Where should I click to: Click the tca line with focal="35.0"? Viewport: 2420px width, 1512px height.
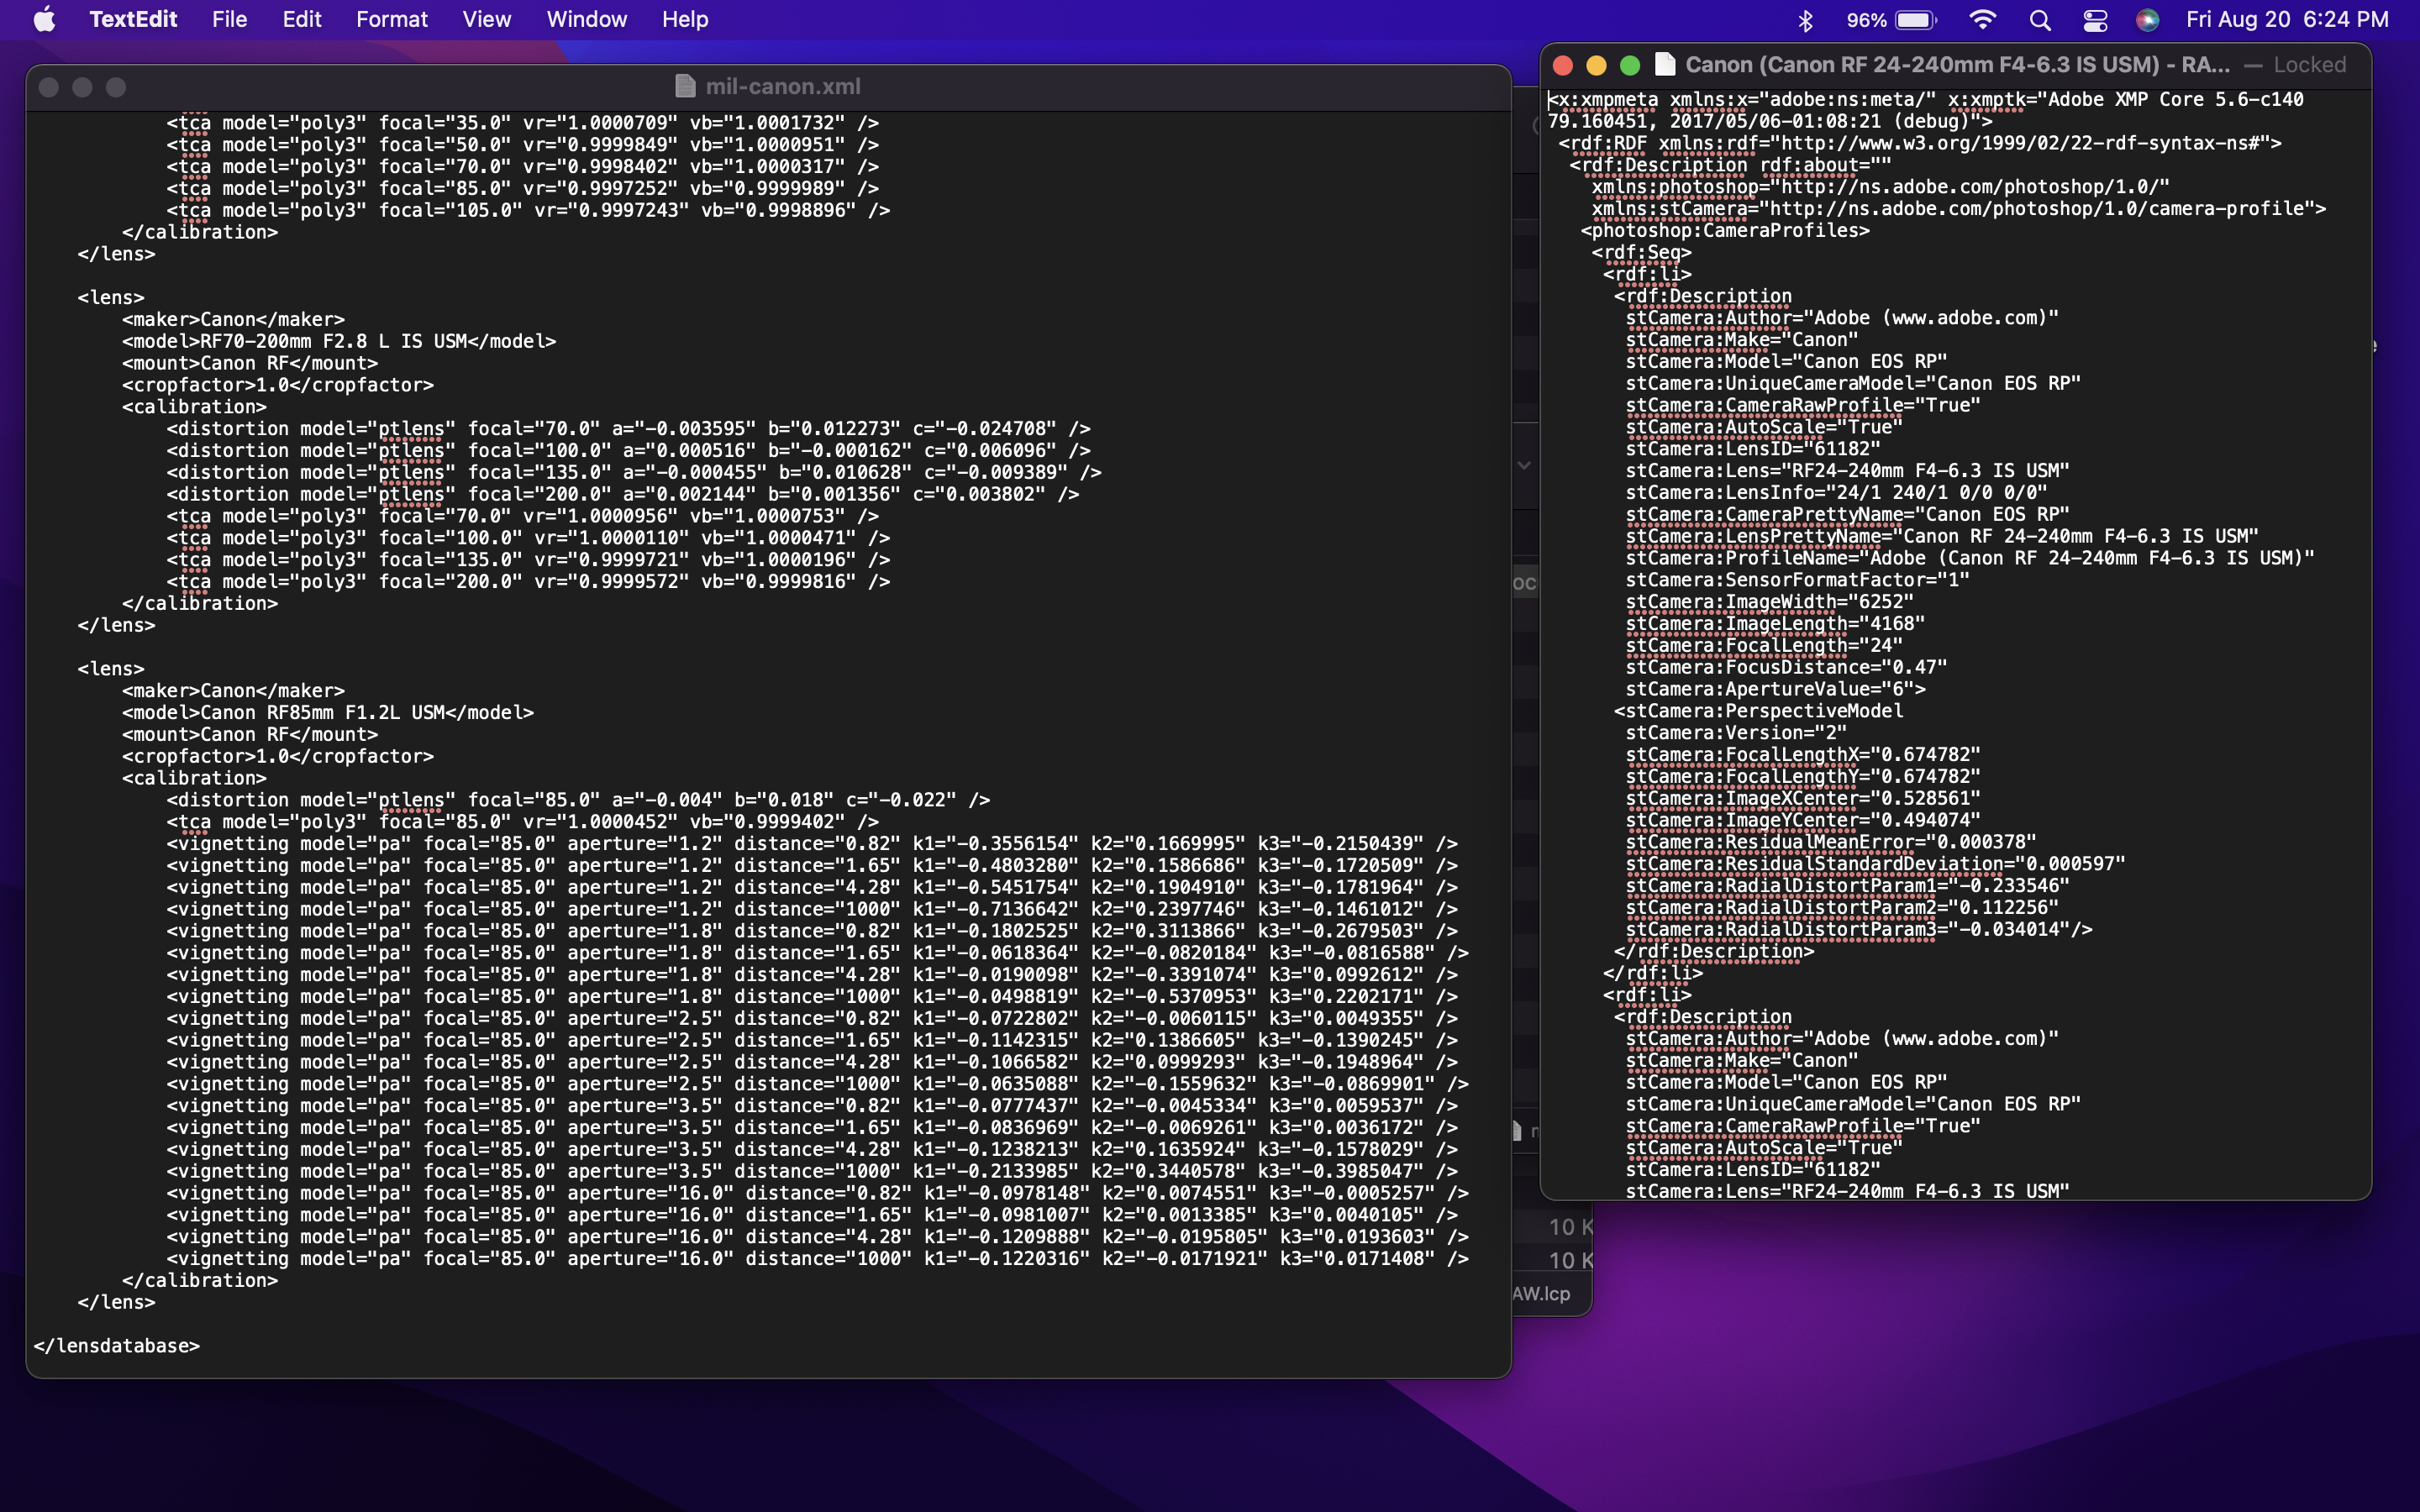(x=523, y=122)
